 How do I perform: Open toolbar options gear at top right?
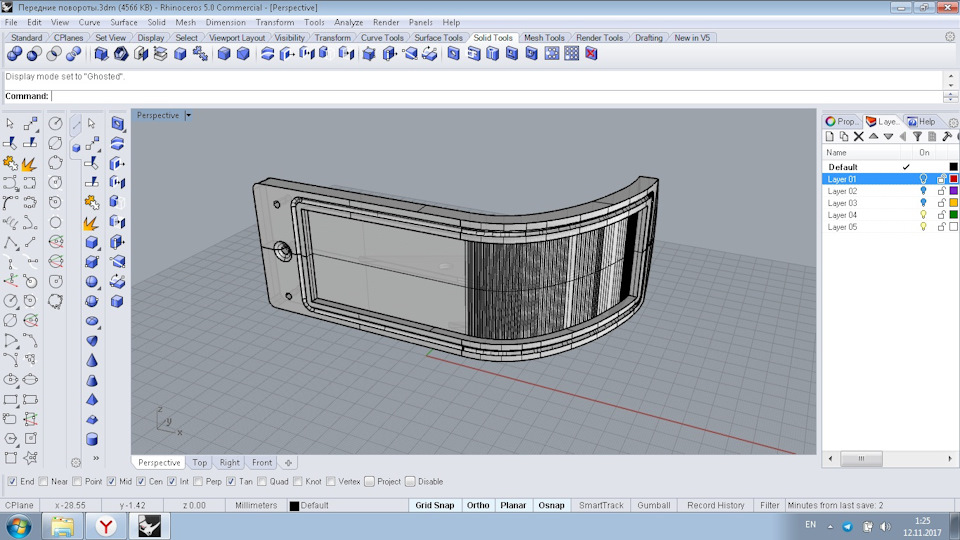pyautogui.click(x=950, y=37)
